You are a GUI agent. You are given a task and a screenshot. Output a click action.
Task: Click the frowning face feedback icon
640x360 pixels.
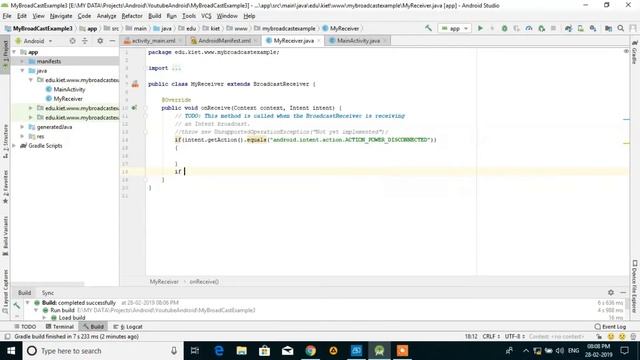pos(622,337)
